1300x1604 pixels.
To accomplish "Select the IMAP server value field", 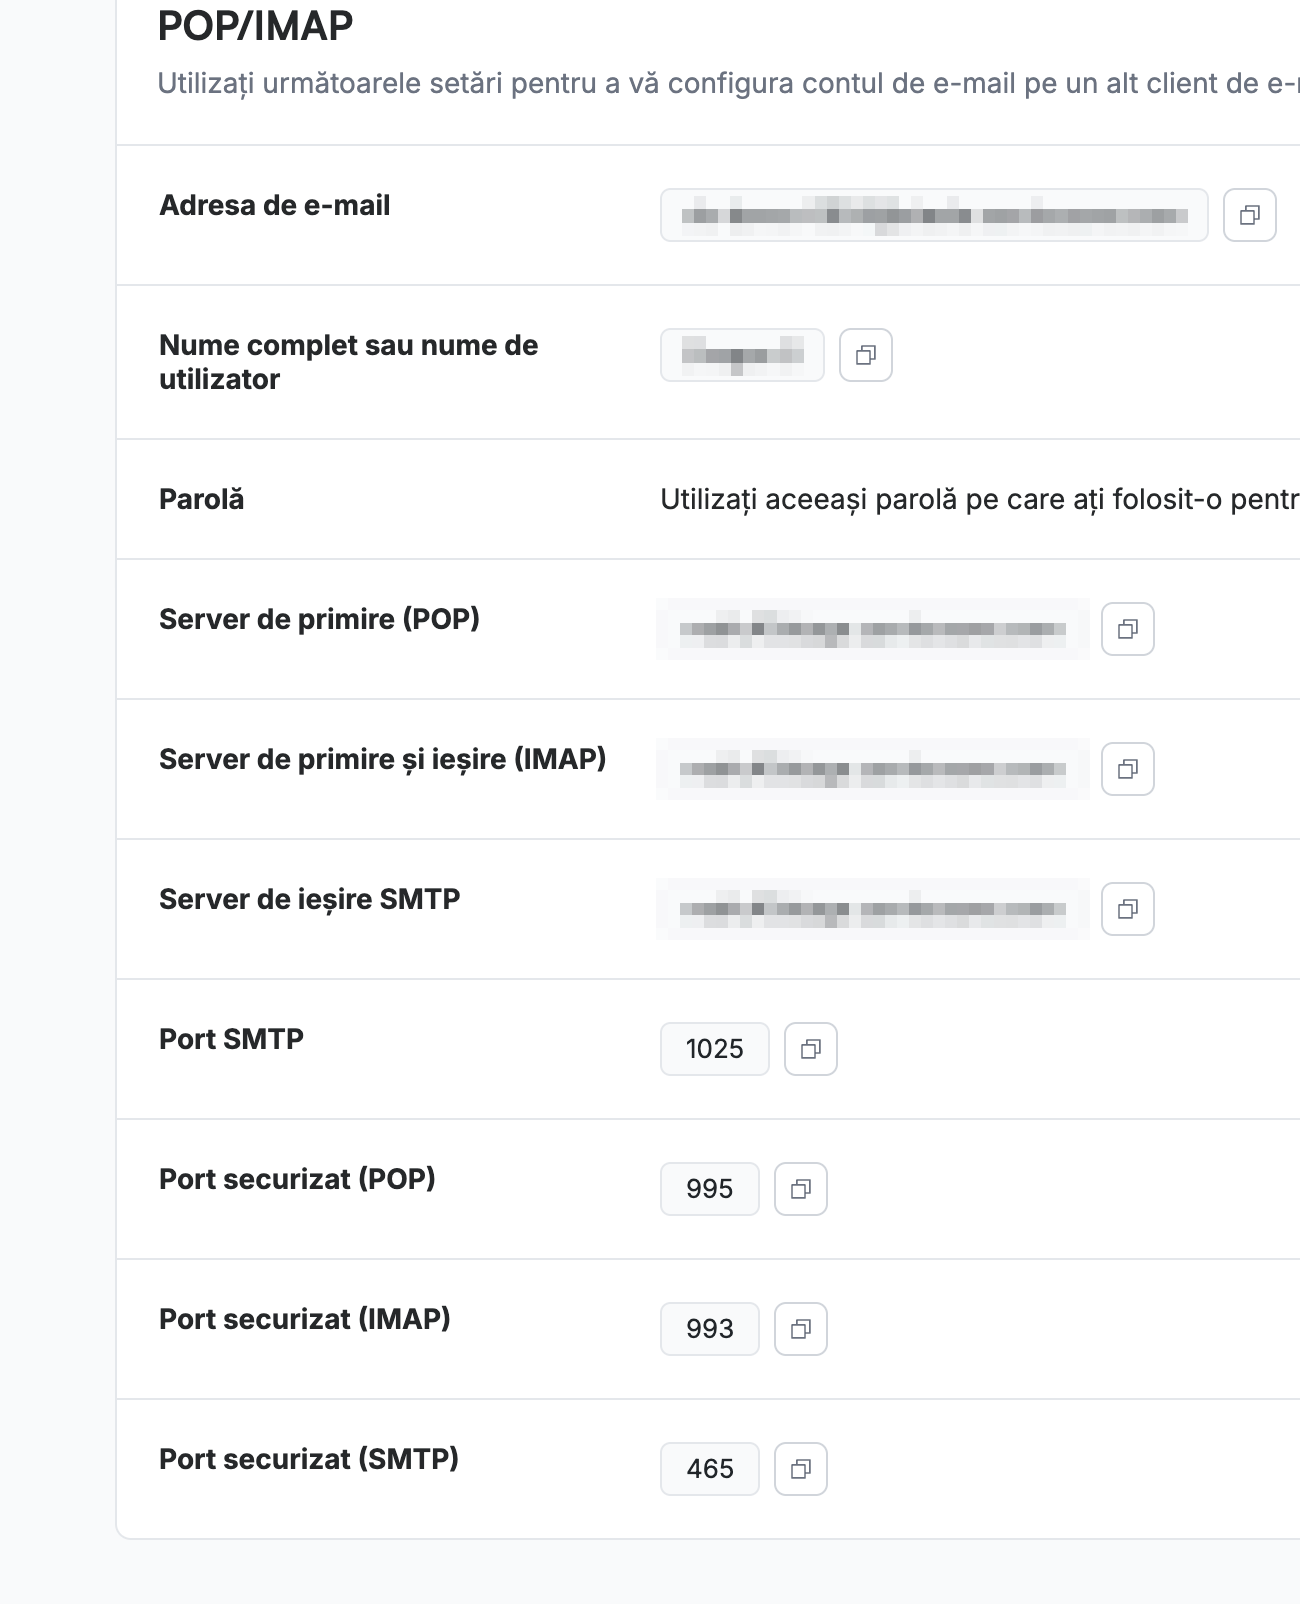I will click(873, 769).
